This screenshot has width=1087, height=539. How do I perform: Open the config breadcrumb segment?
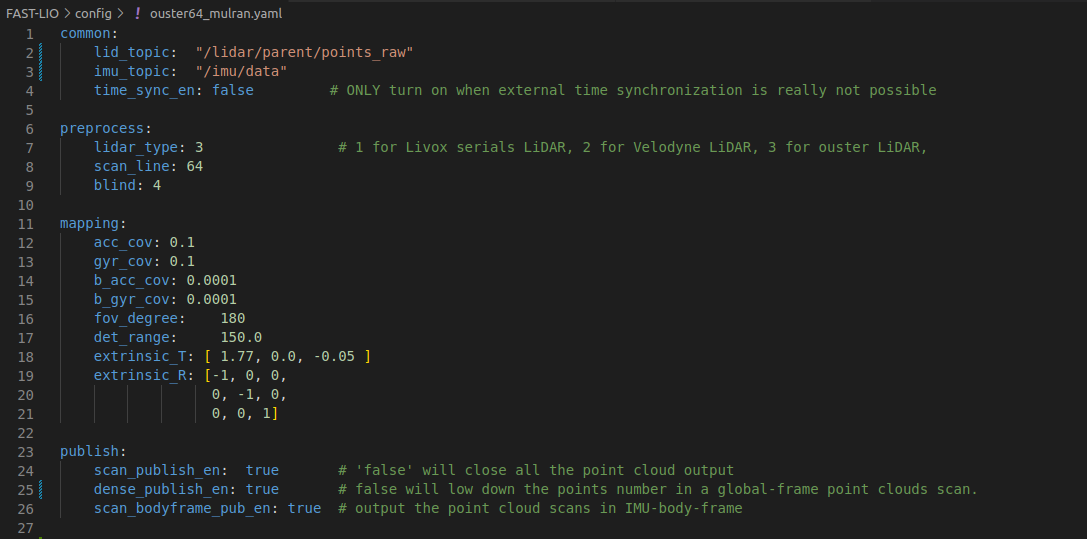pyautogui.click(x=92, y=13)
